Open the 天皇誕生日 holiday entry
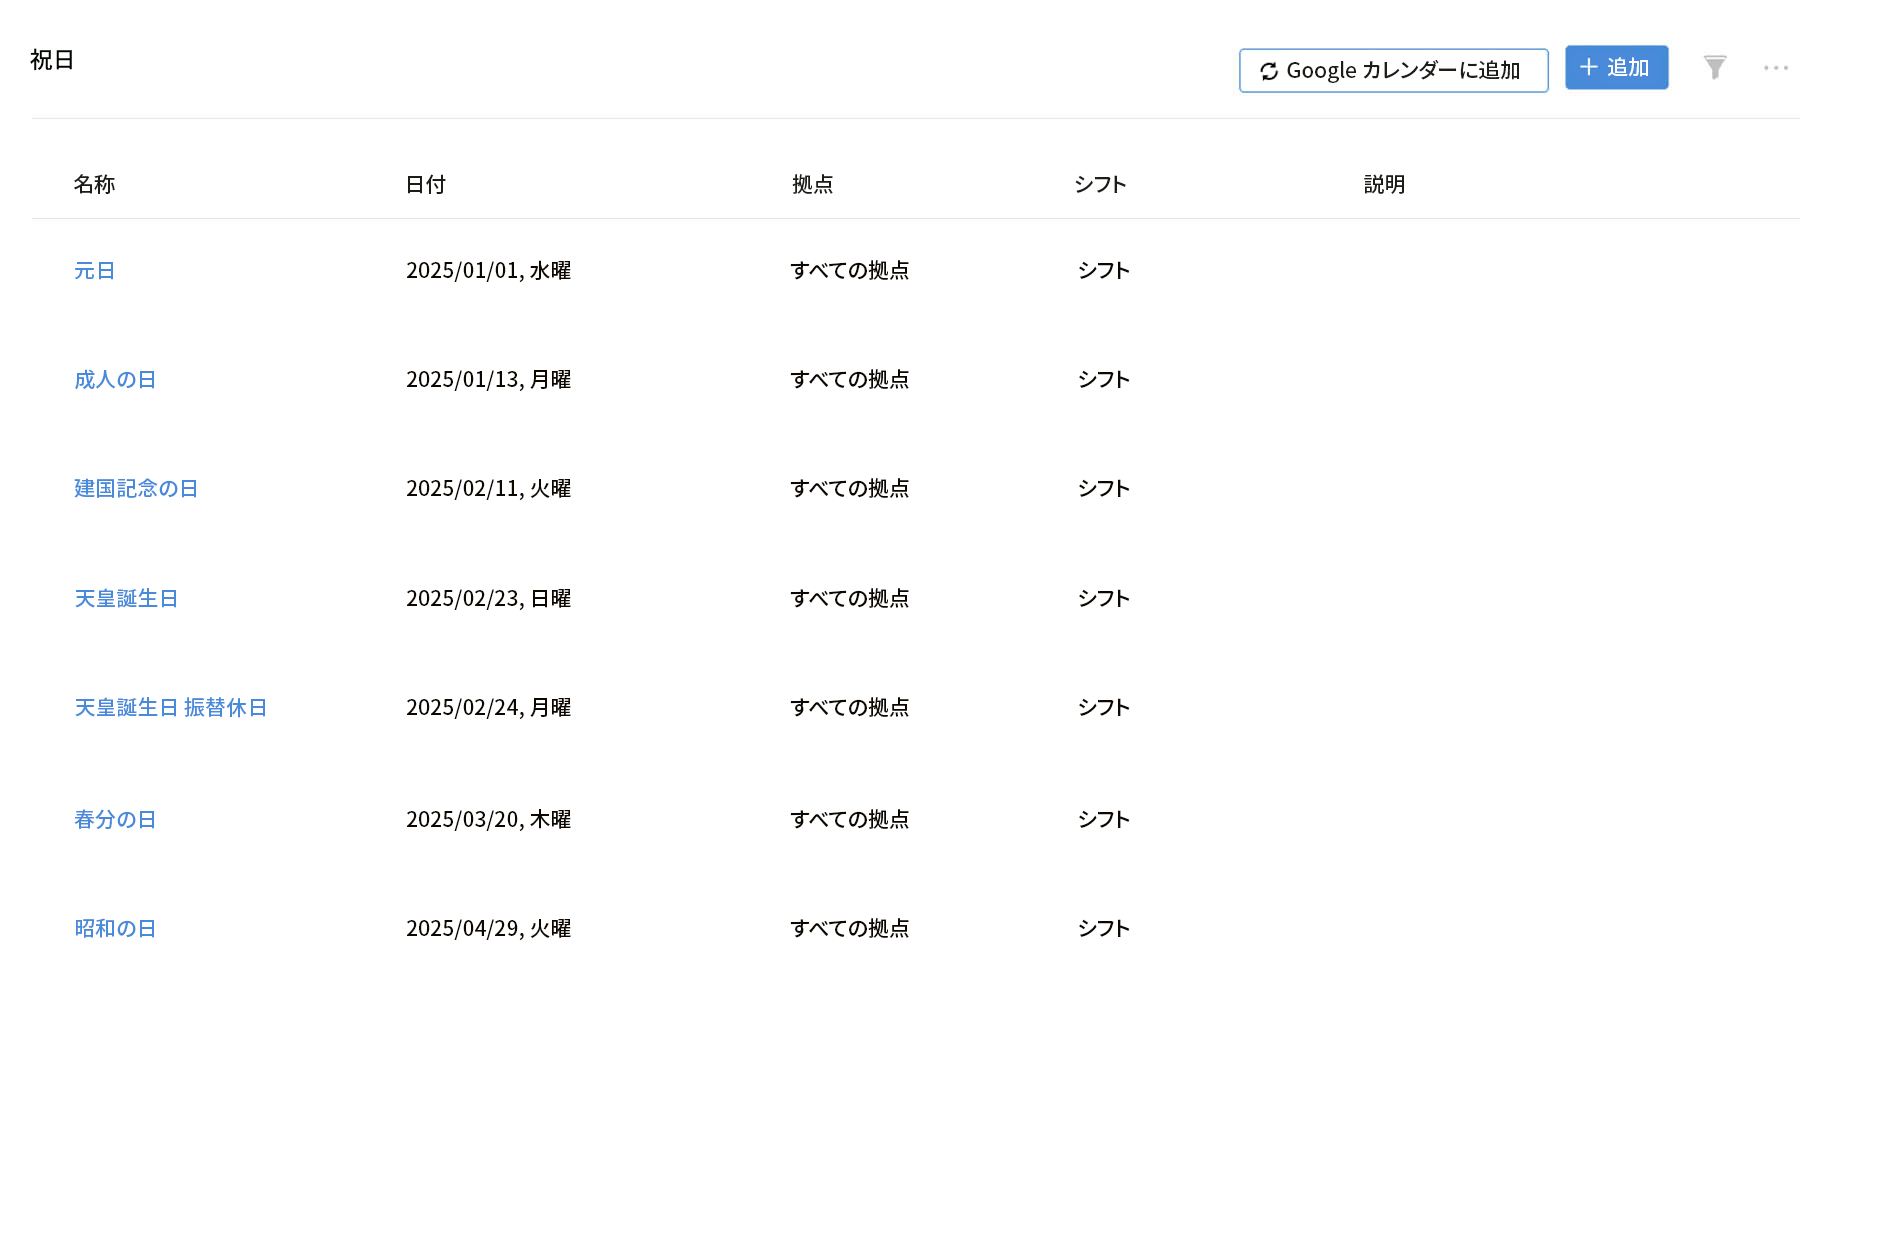The height and width of the screenshot is (1250, 1880). click(x=127, y=598)
